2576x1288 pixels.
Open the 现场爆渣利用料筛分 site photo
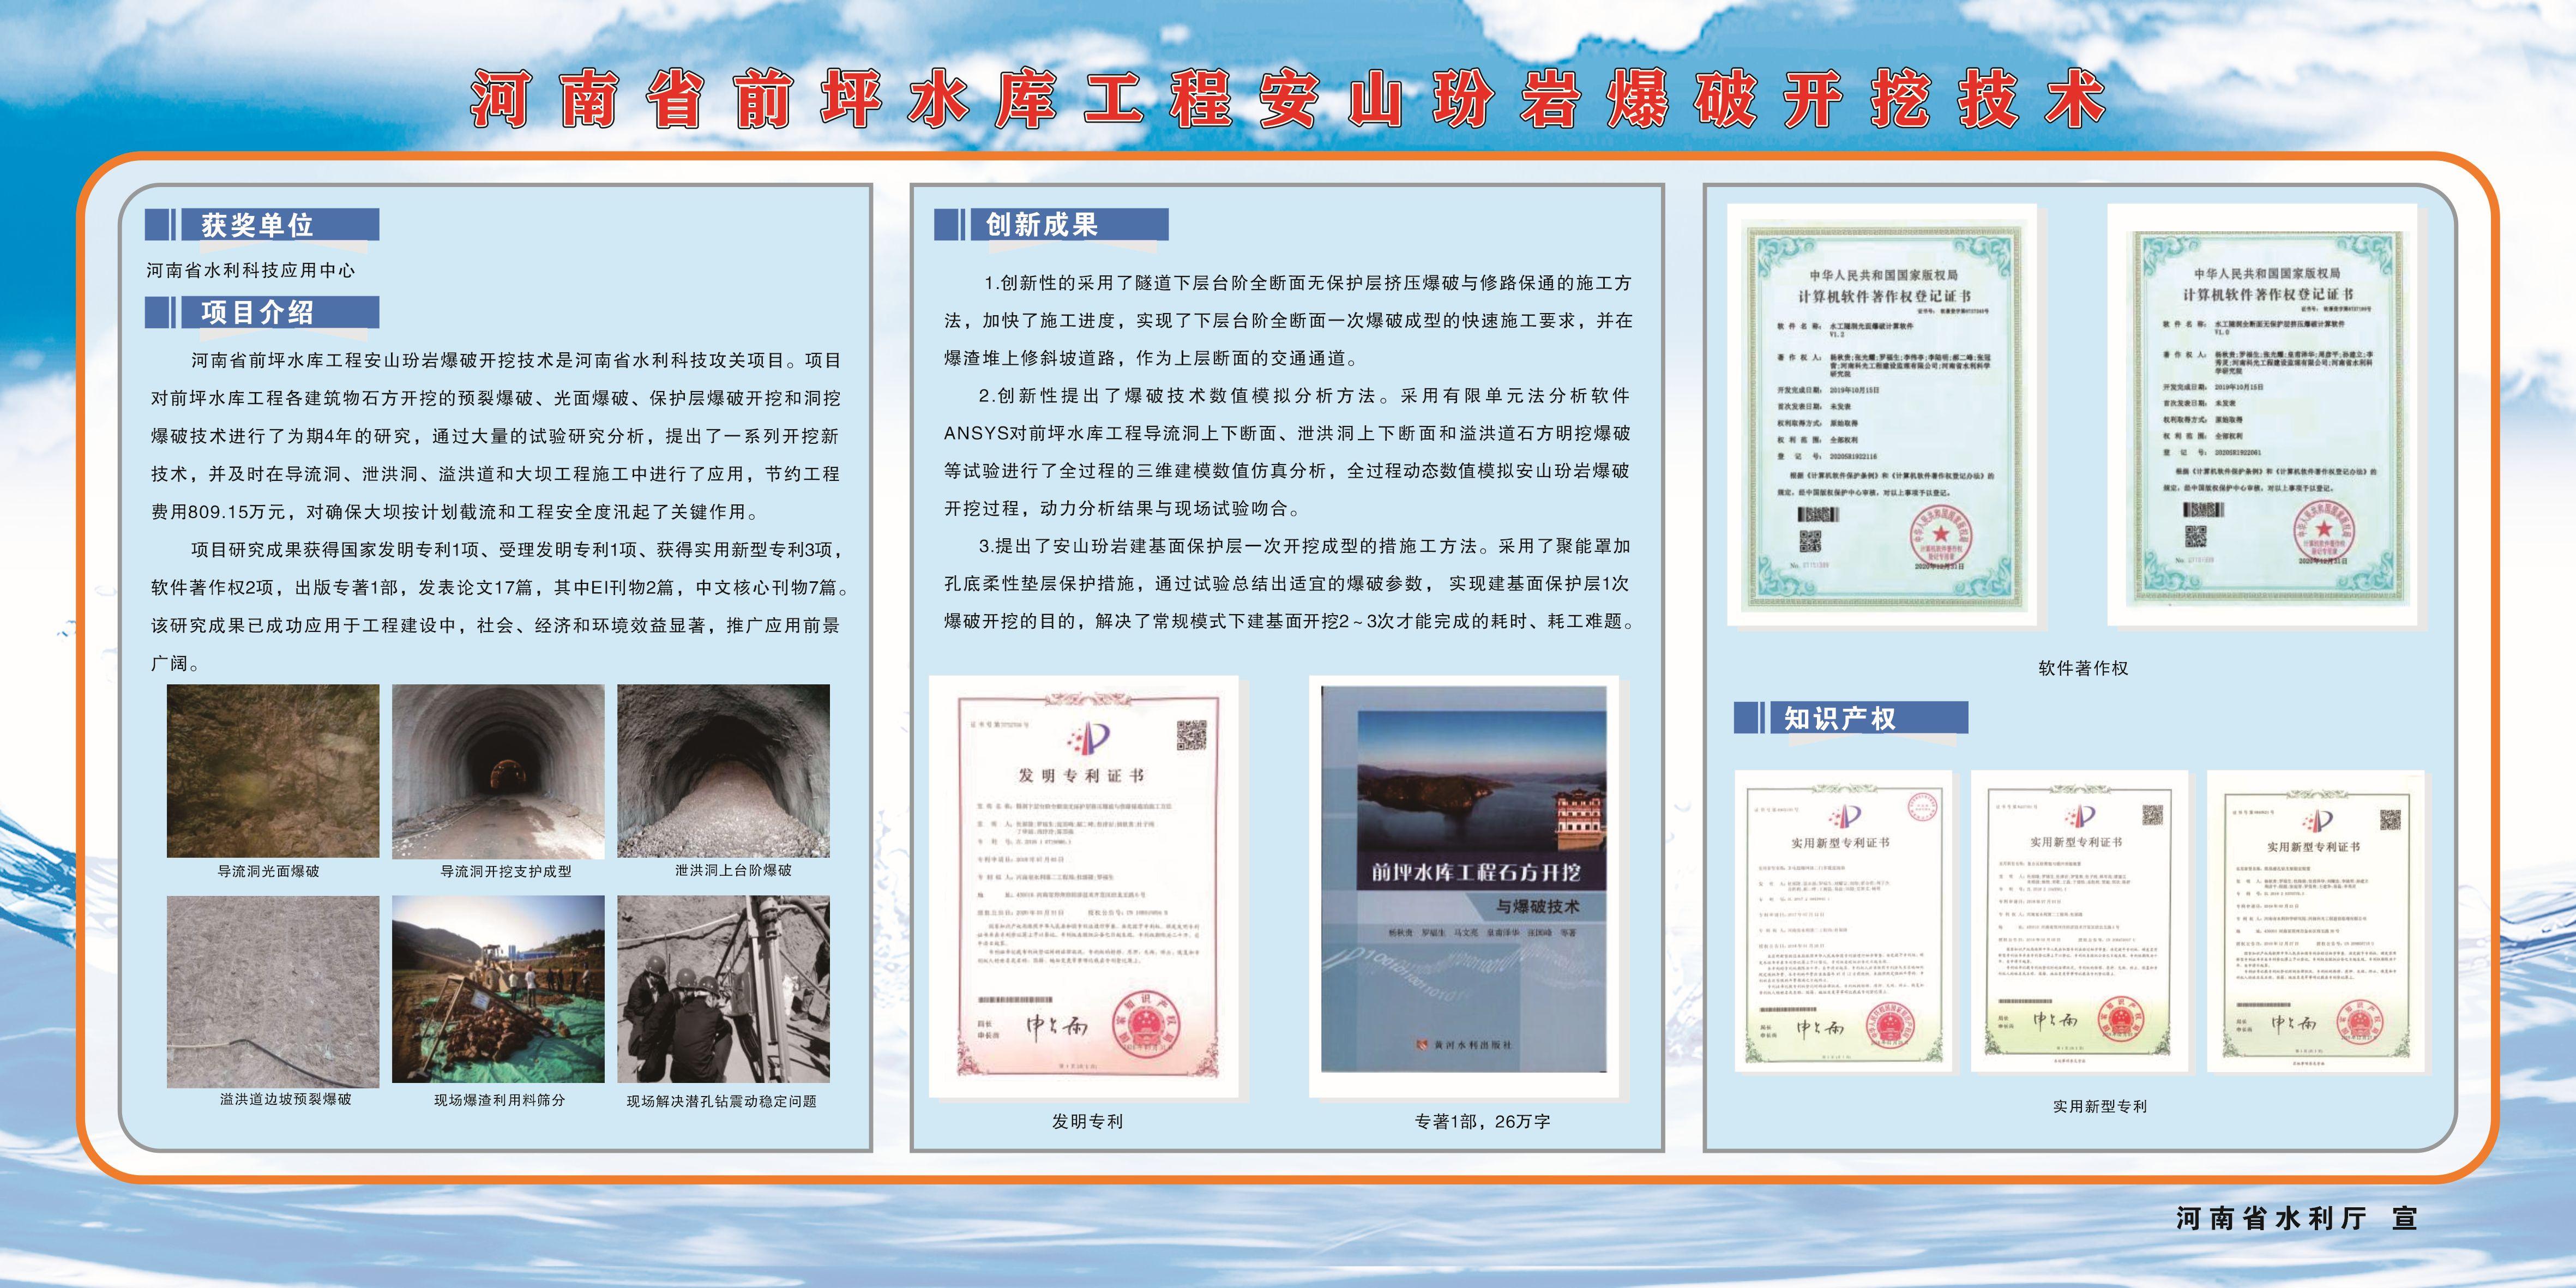[x=498, y=989]
